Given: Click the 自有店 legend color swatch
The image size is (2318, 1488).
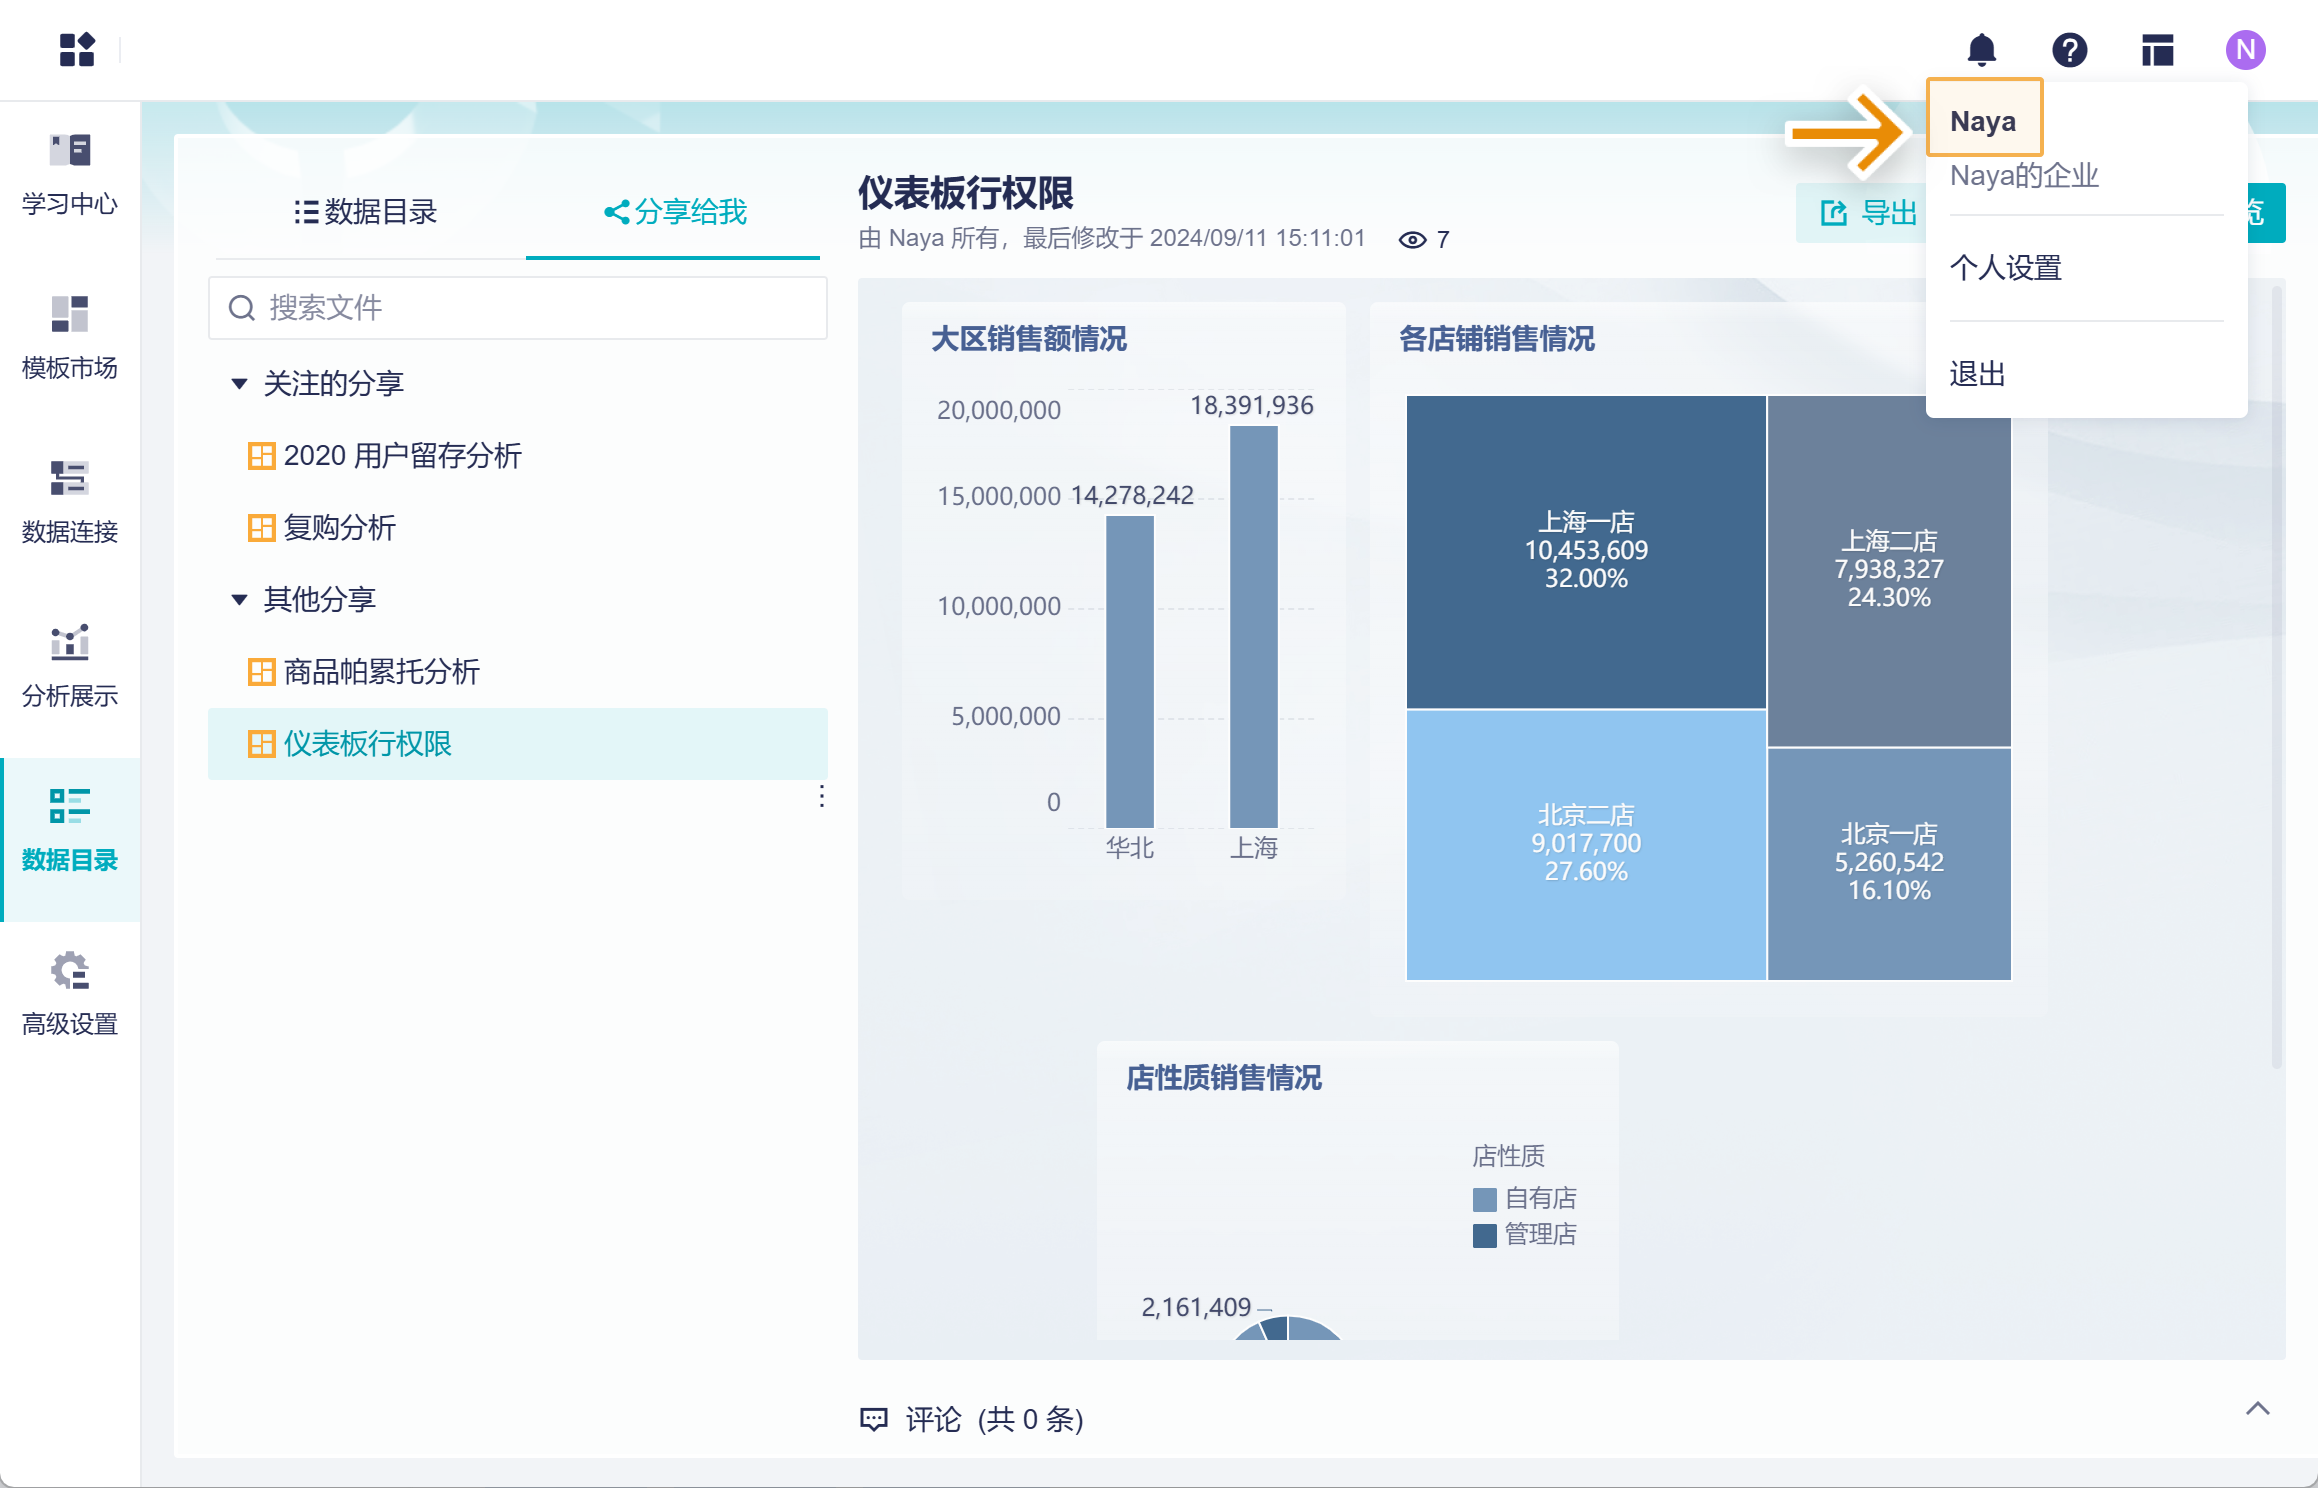Looking at the screenshot, I should point(1484,1199).
